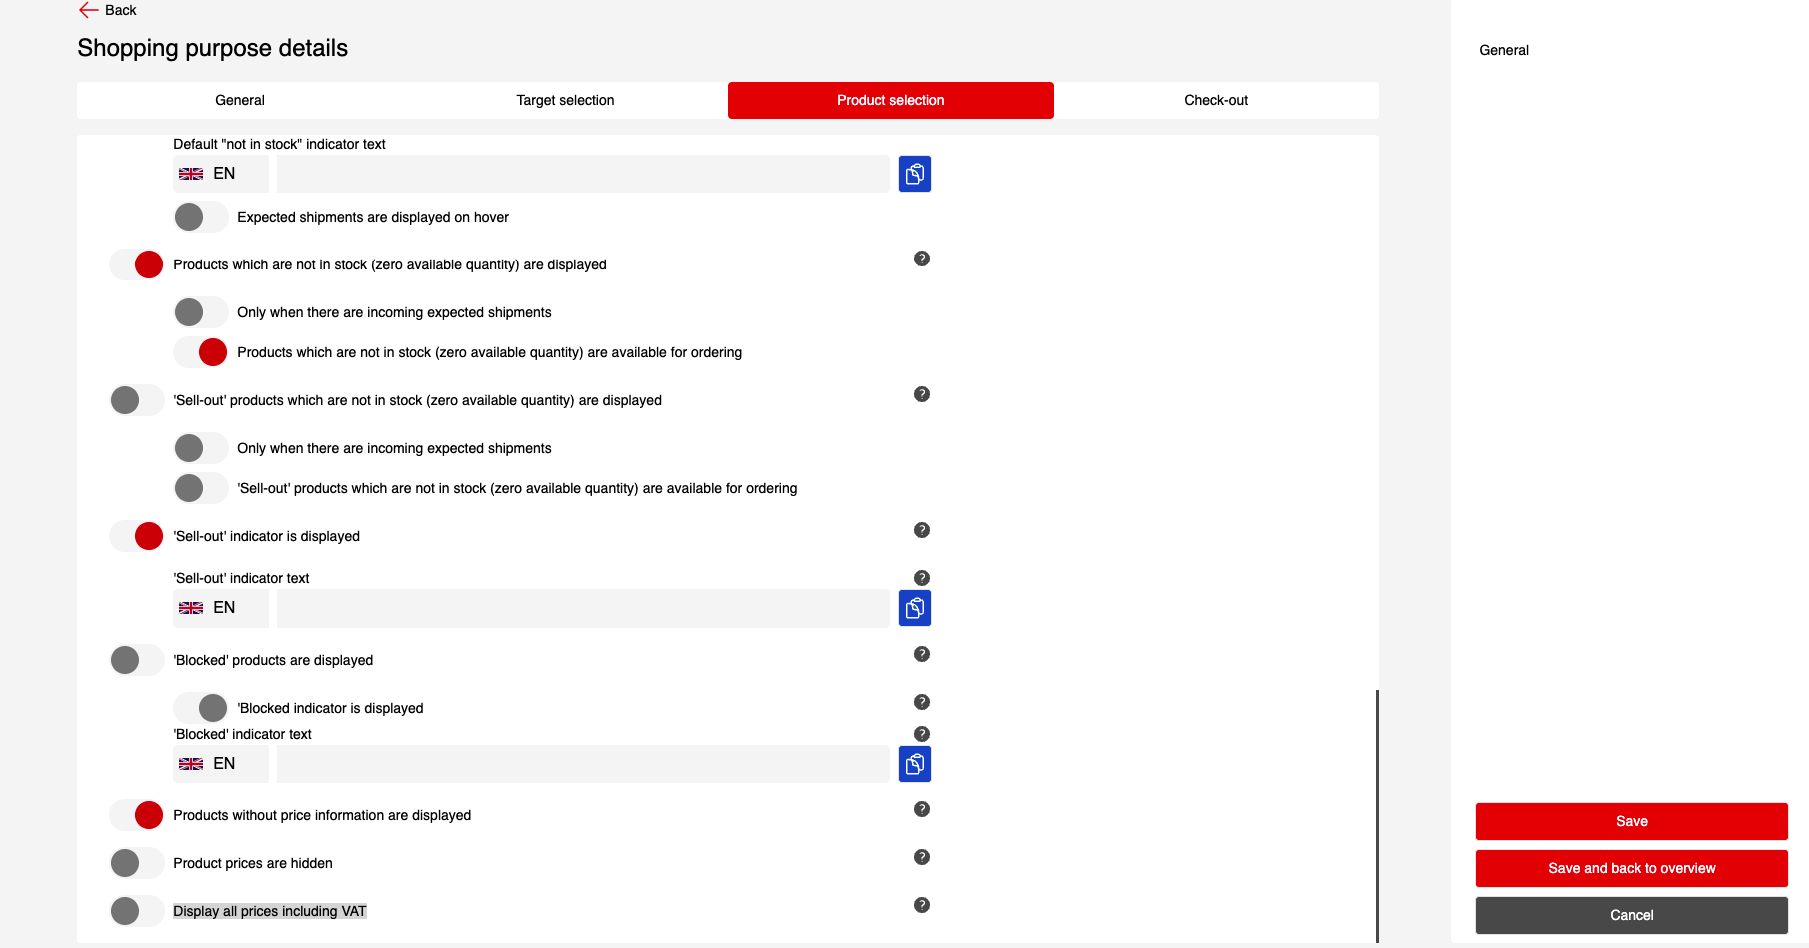Turn off Products without price information displayed
This screenshot has height=948, width=1809.
(137, 815)
